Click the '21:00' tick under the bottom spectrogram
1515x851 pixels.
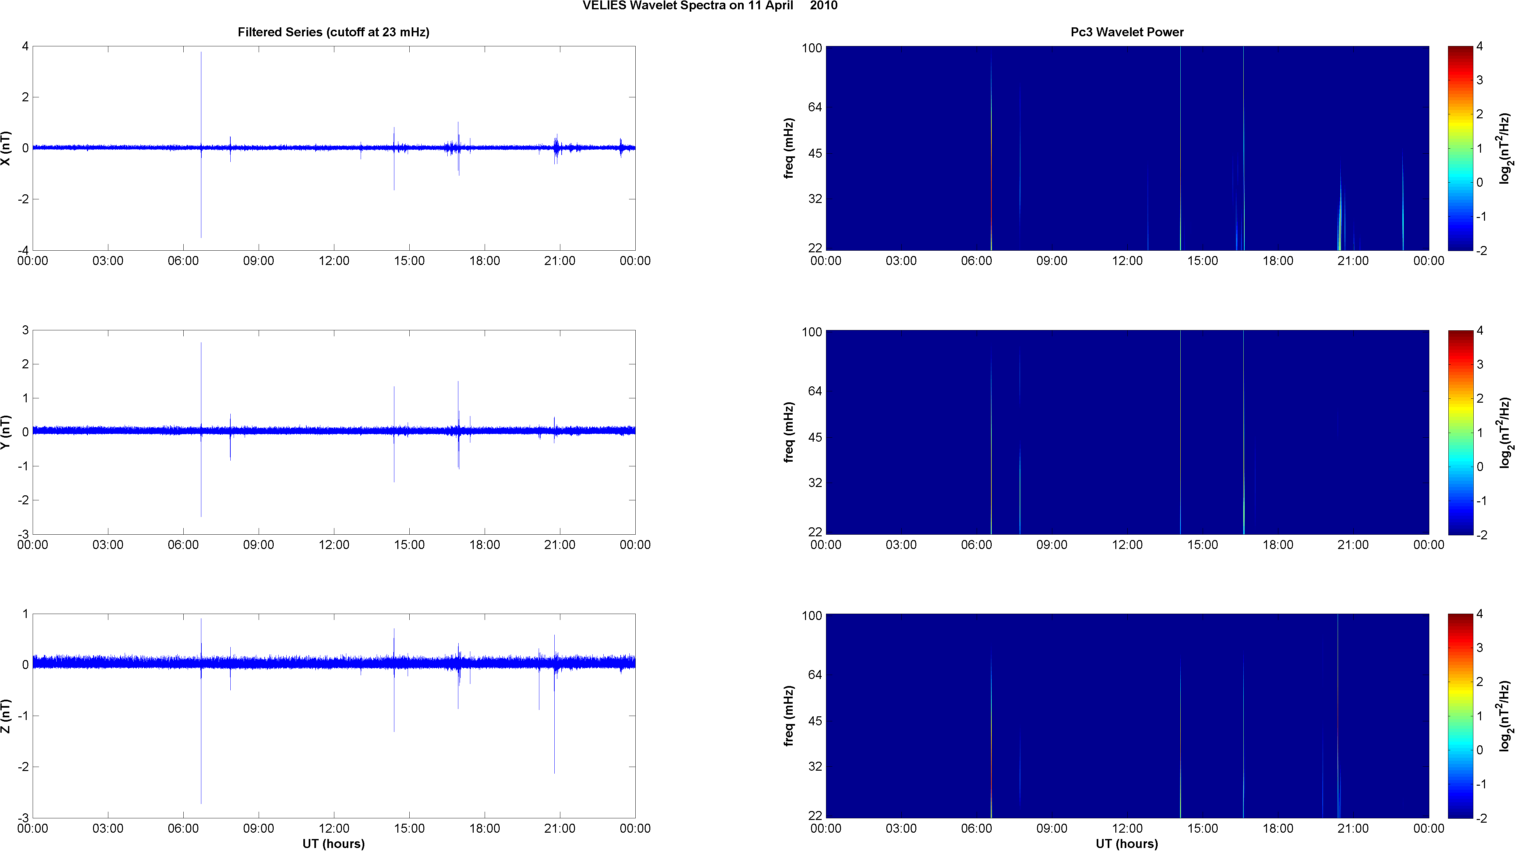1353,829
